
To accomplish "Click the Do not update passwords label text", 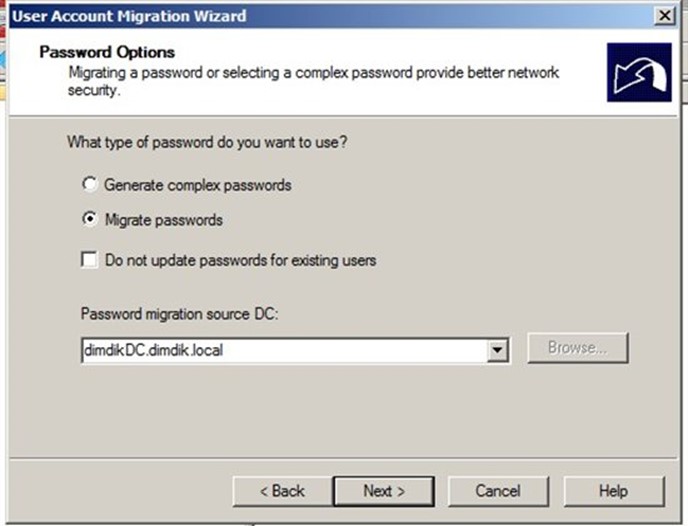I will (240, 260).
